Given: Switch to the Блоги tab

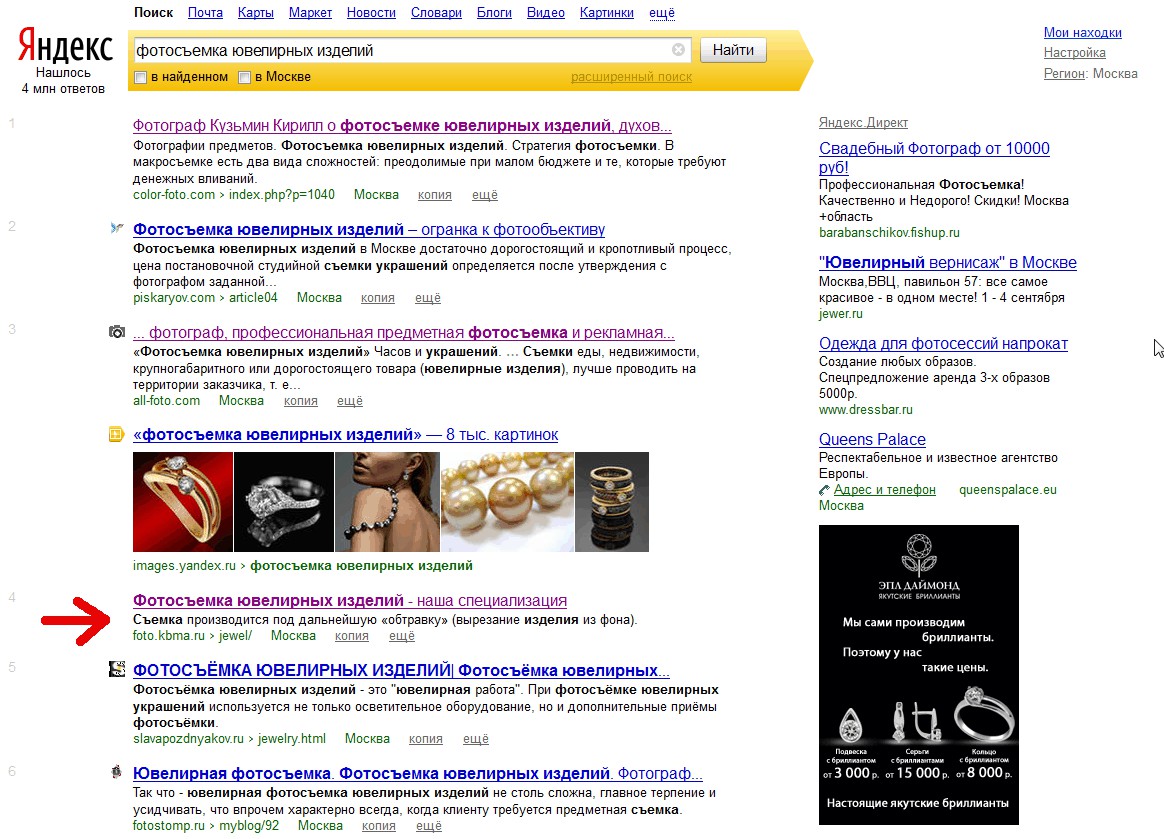Looking at the screenshot, I should coord(494,13).
